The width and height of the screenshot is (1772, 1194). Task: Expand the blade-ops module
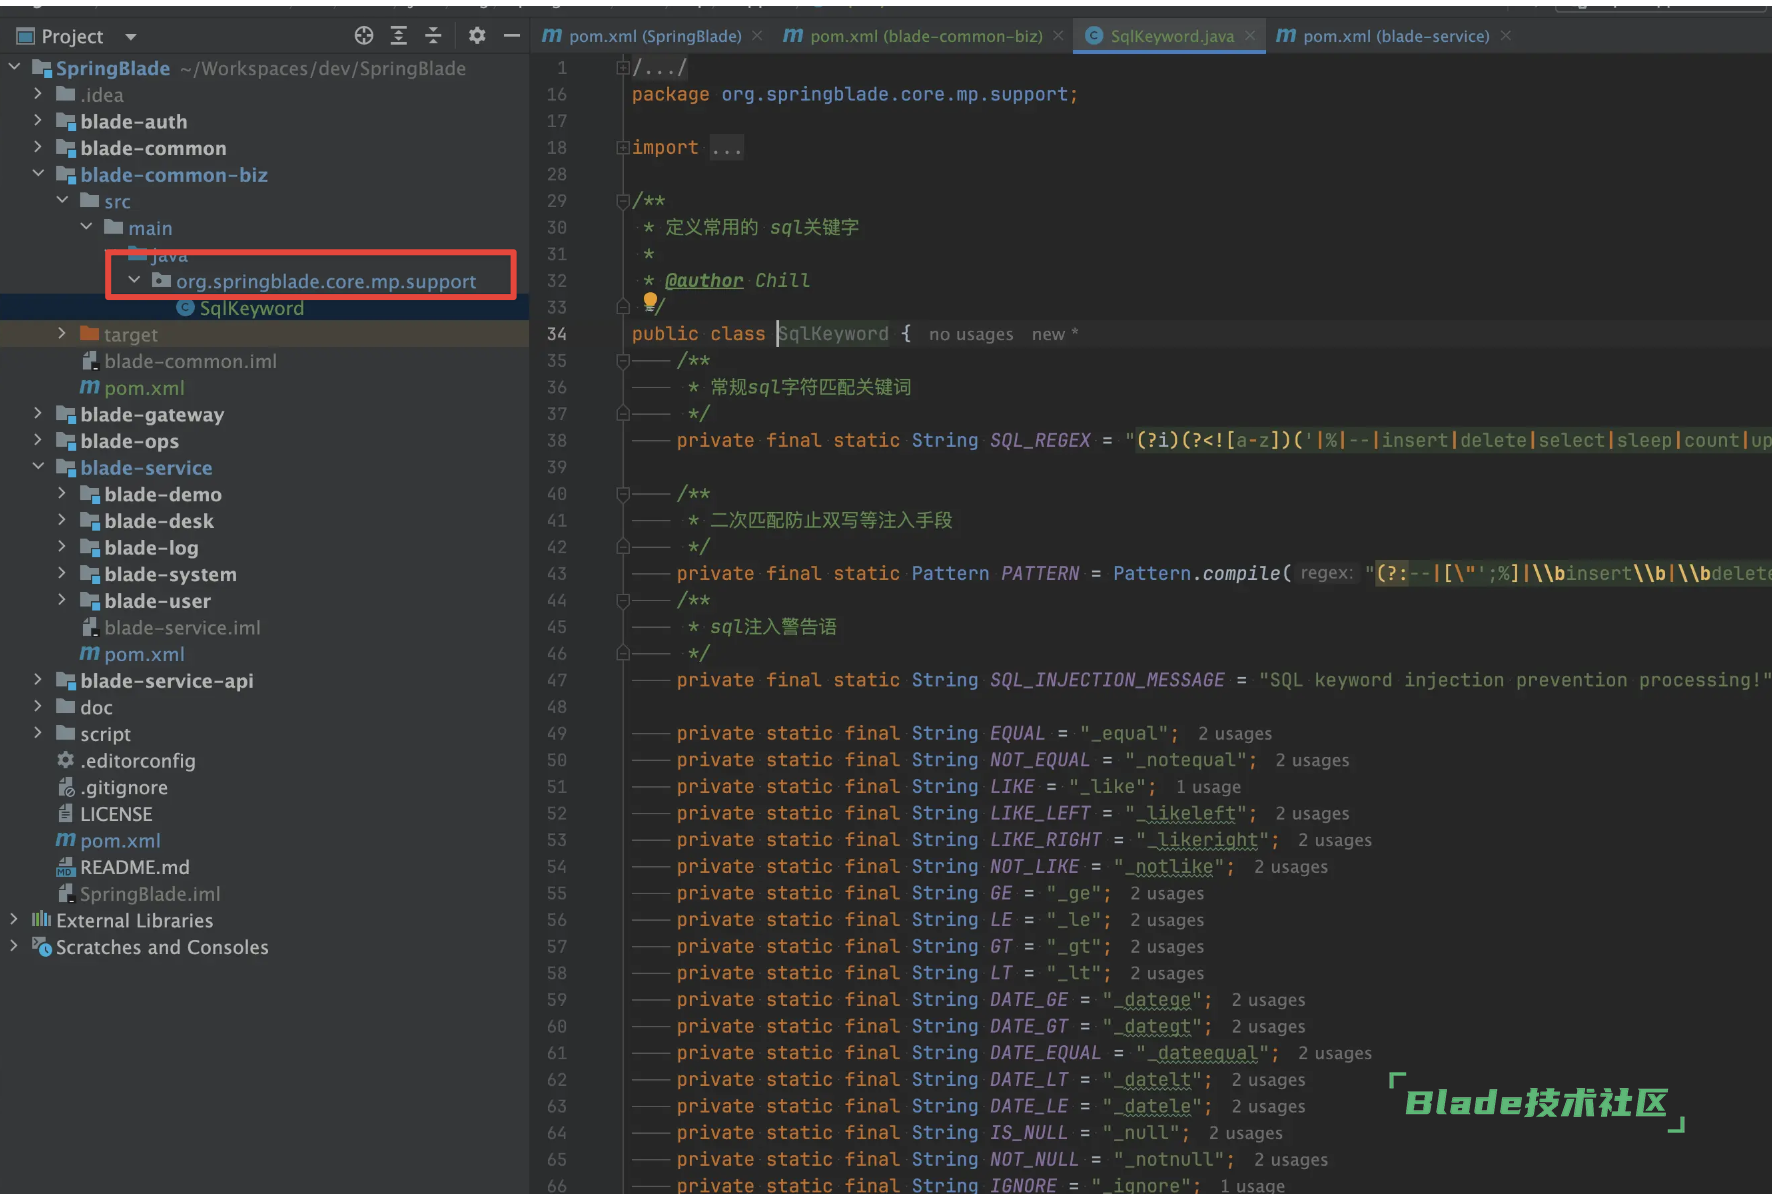[38, 440]
